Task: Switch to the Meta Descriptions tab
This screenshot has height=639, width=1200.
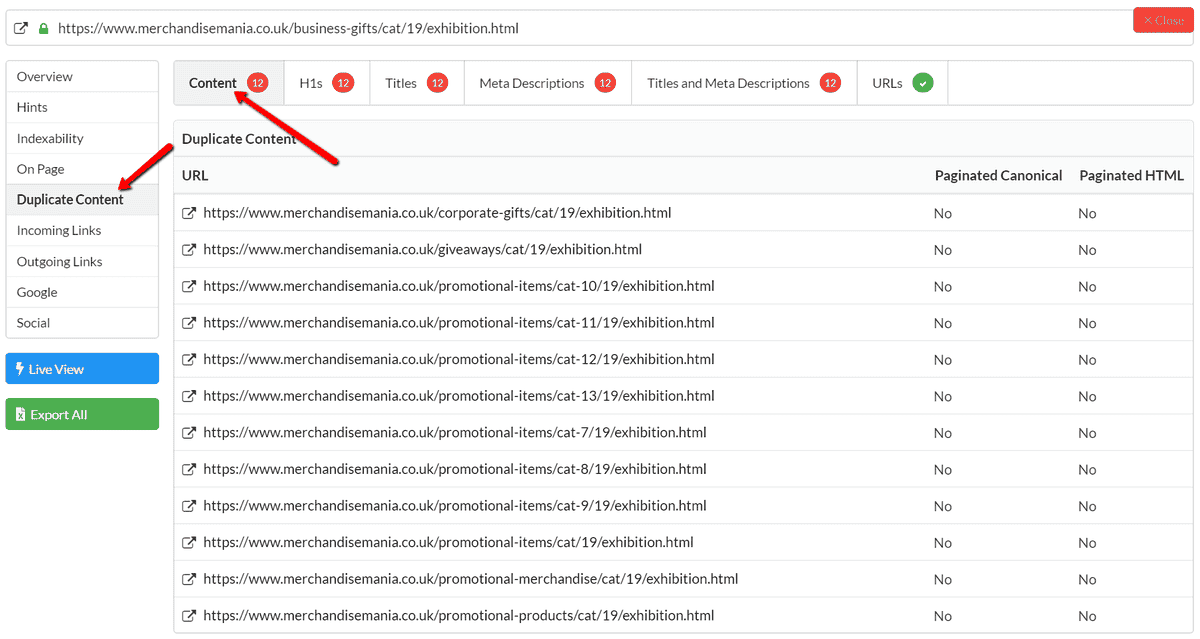Action: [548, 83]
